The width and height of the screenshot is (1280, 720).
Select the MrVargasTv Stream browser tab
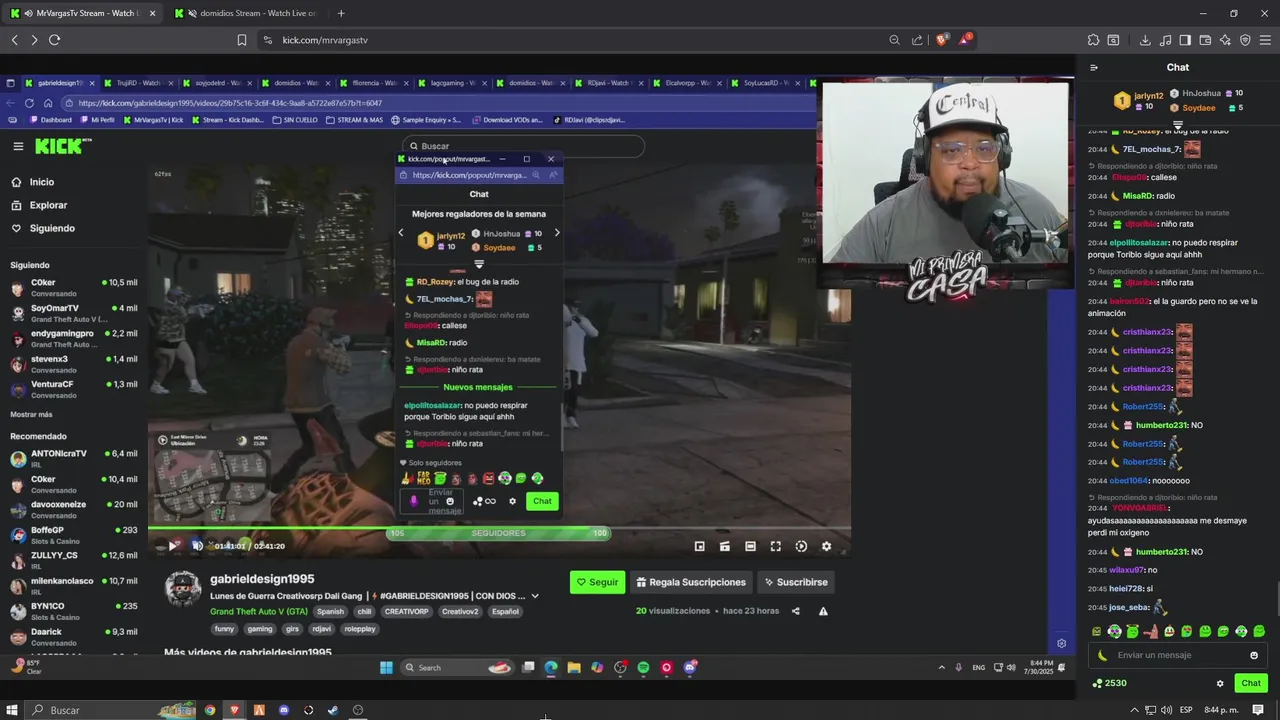pyautogui.click(x=82, y=13)
